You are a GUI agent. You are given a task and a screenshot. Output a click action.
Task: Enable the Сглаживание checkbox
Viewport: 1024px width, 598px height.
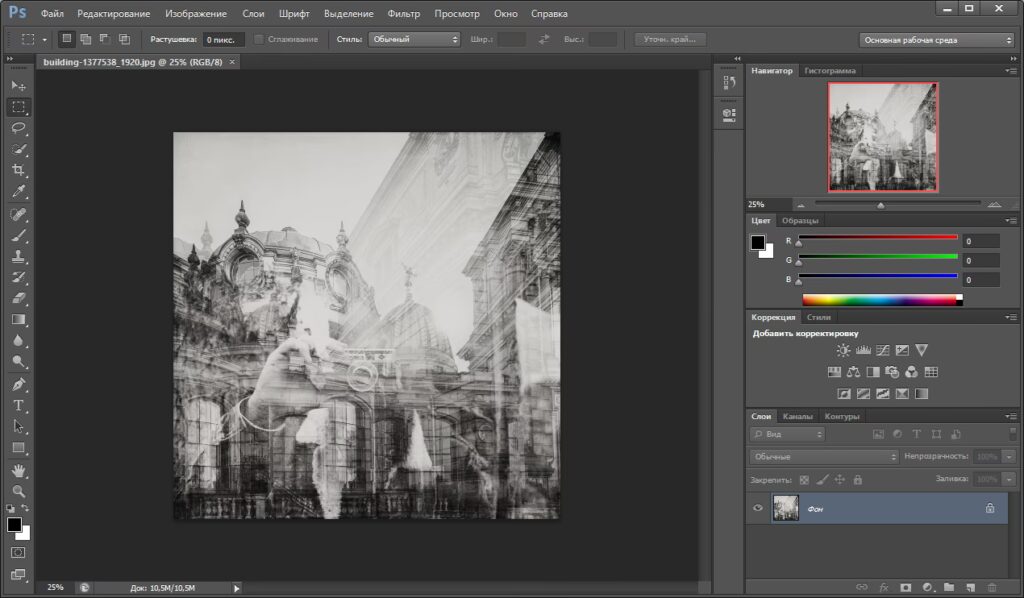[260, 40]
